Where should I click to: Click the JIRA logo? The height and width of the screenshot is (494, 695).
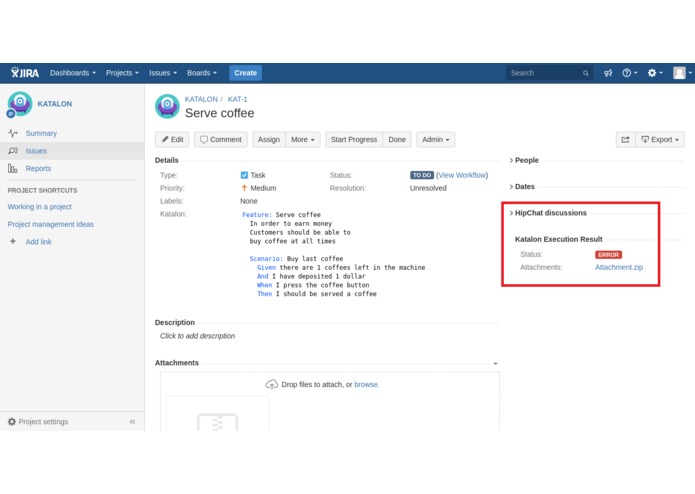tap(25, 73)
